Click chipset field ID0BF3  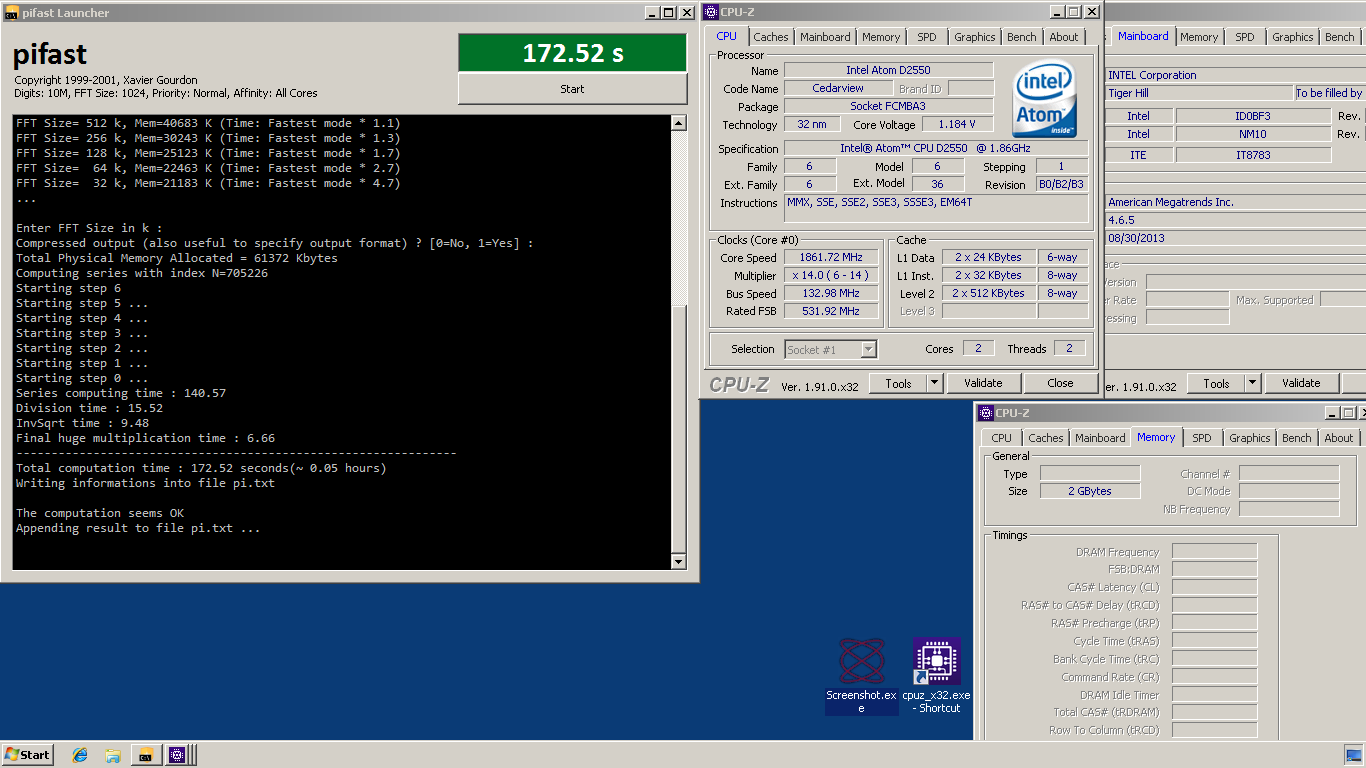pyautogui.click(x=1254, y=116)
